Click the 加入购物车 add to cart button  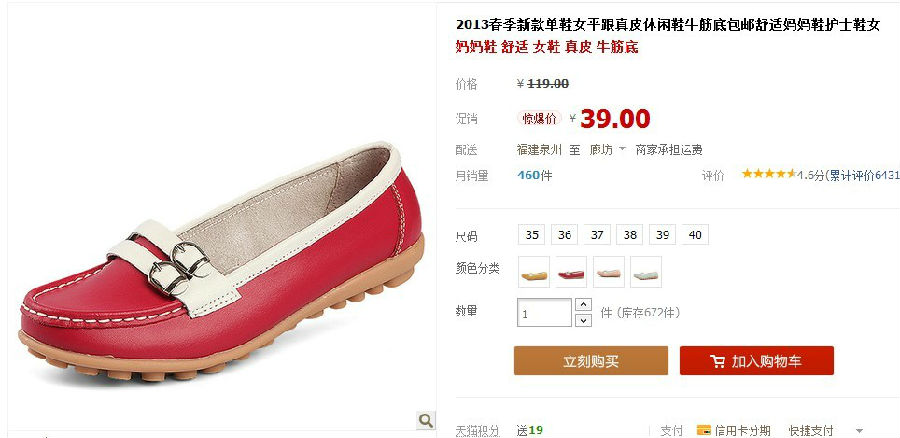[757, 361]
